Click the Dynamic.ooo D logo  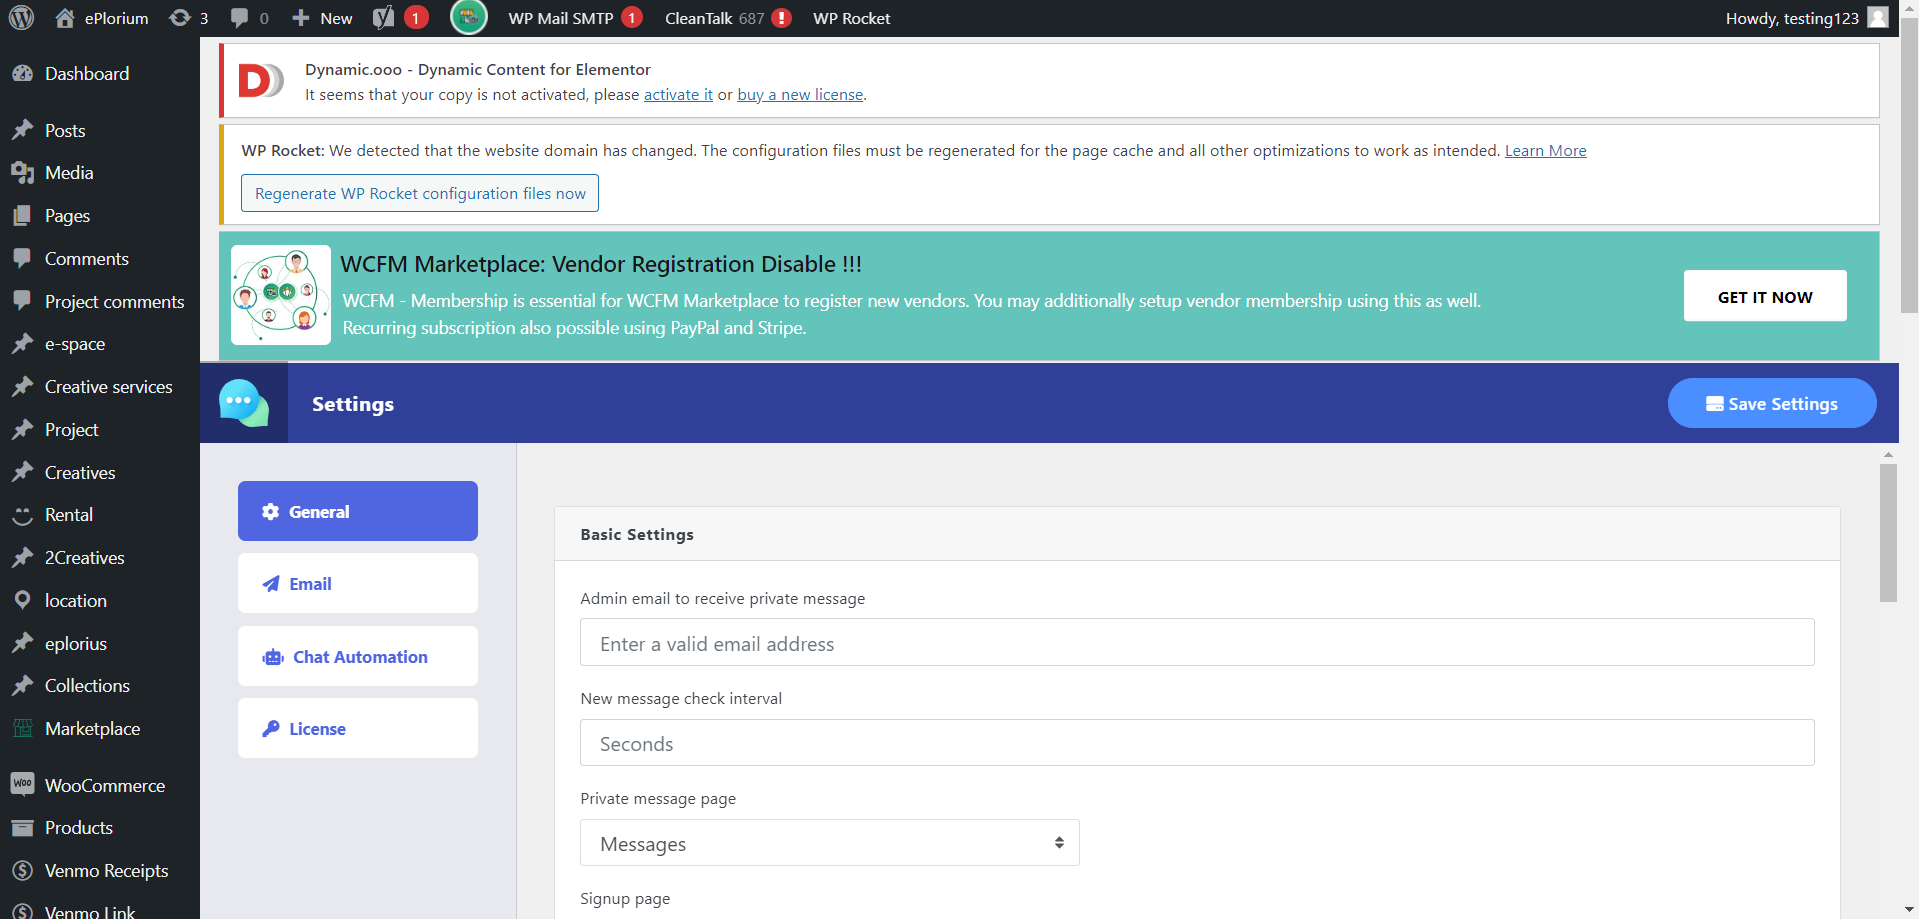pyautogui.click(x=261, y=81)
